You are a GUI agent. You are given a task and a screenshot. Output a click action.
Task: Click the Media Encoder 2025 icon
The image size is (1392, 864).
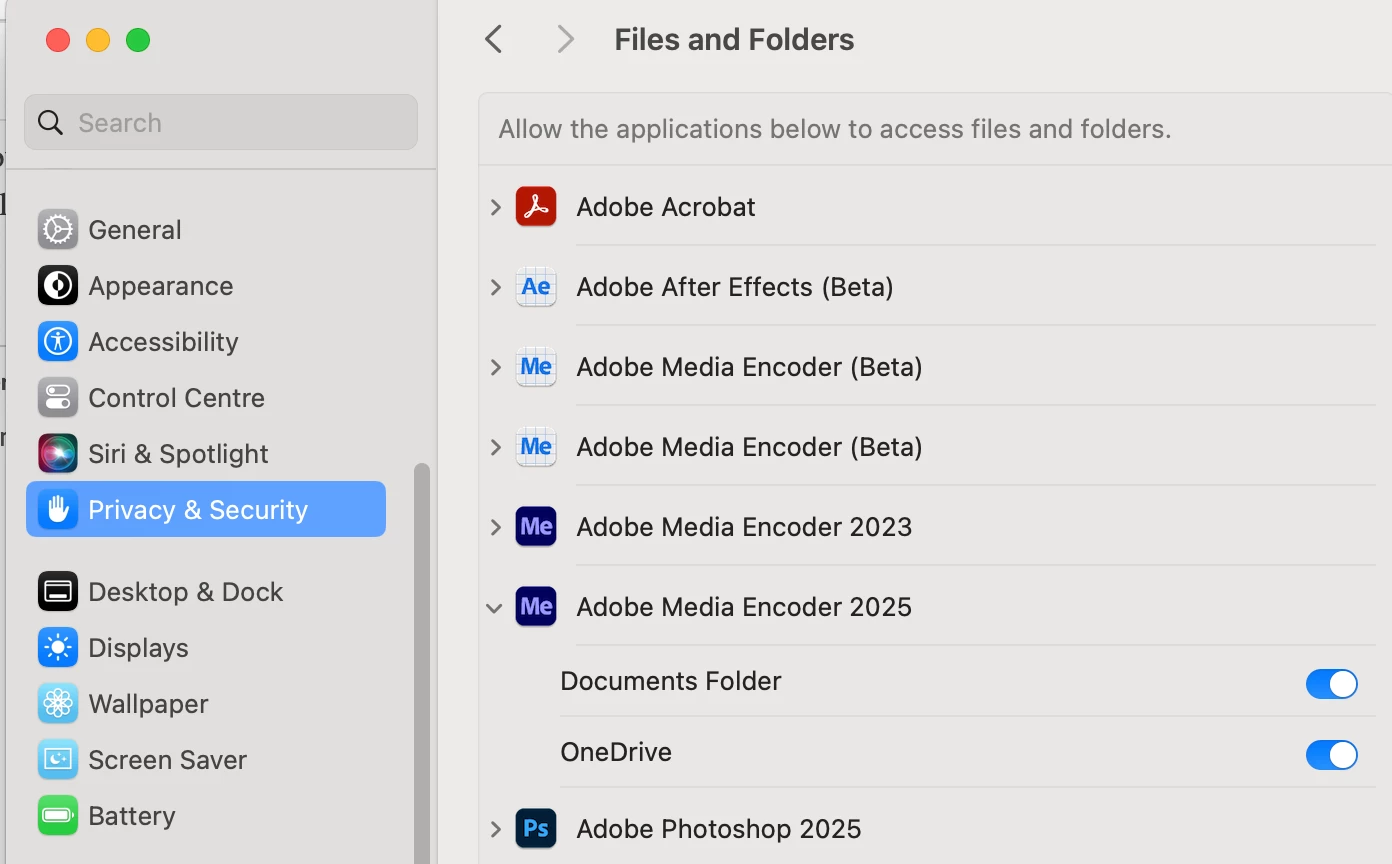pos(536,607)
